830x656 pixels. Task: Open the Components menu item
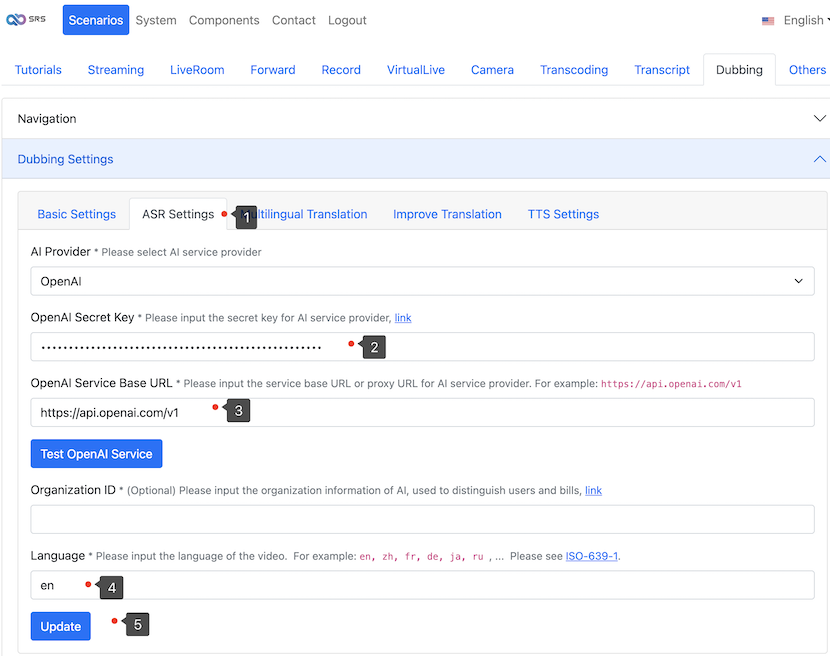(224, 20)
